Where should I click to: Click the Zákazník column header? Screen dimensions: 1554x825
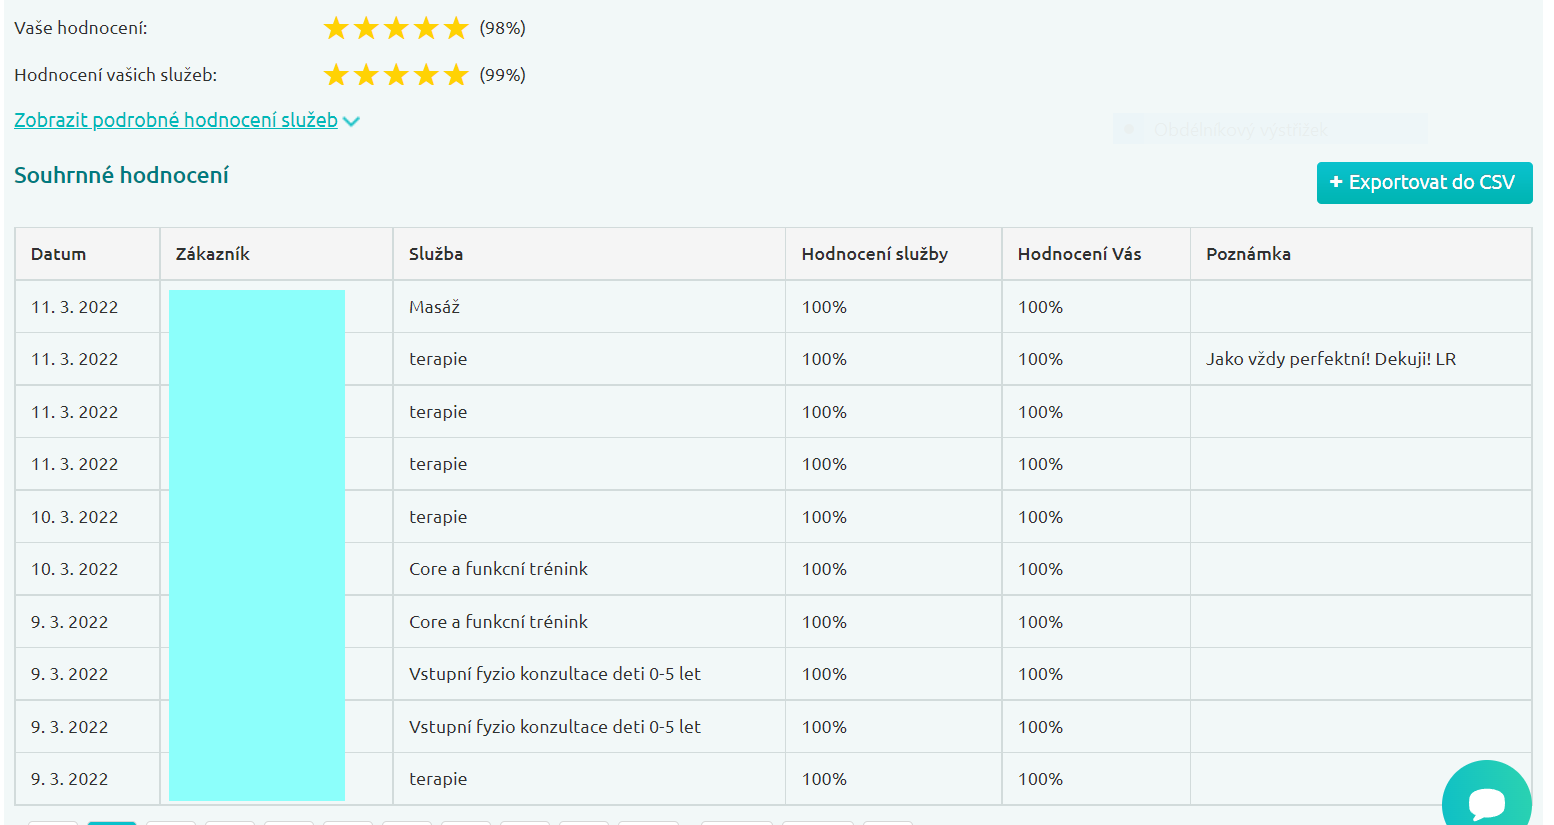coord(213,254)
